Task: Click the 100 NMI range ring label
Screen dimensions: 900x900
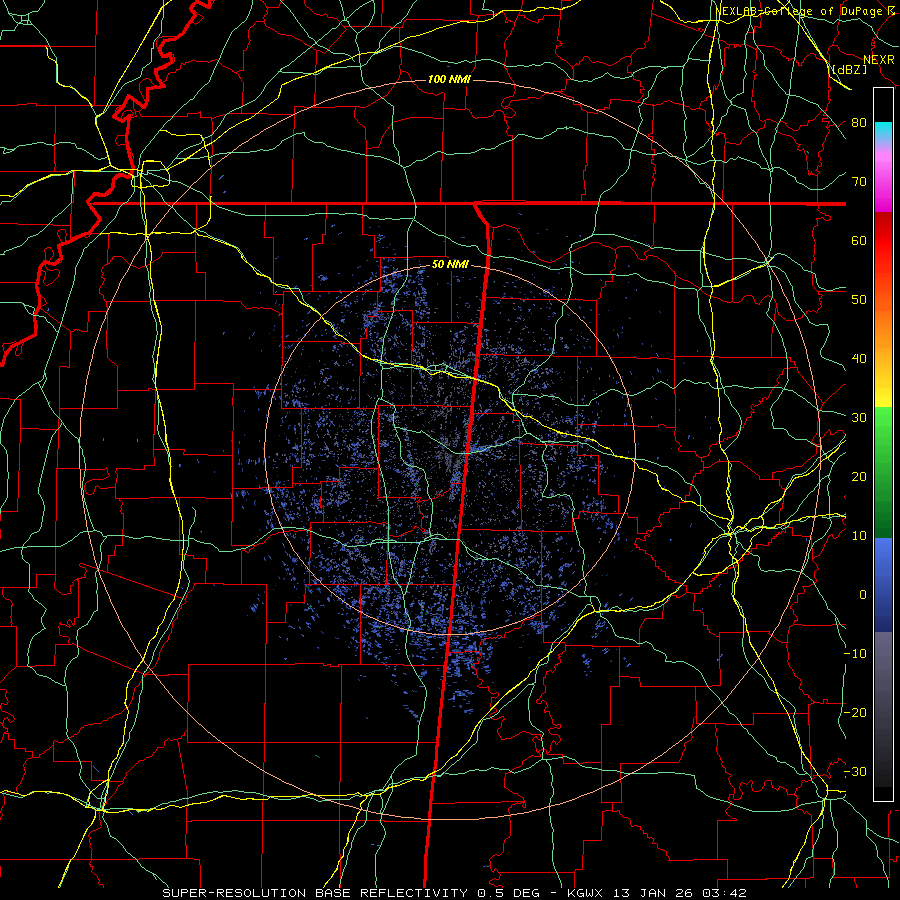Action: [449, 79]
